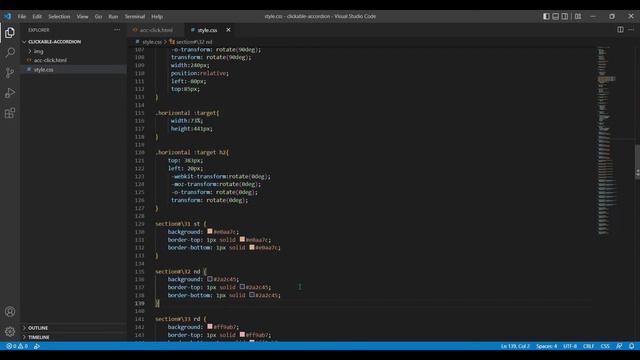This screenshot has height=360, width=640.
Task: Open the Run and Debug view
Action: pyautogui.click(x=10, y=93)
